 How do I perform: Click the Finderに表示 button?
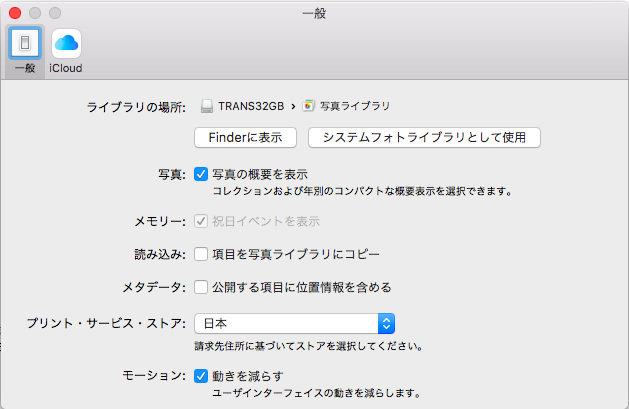click(x=246, y=138)
